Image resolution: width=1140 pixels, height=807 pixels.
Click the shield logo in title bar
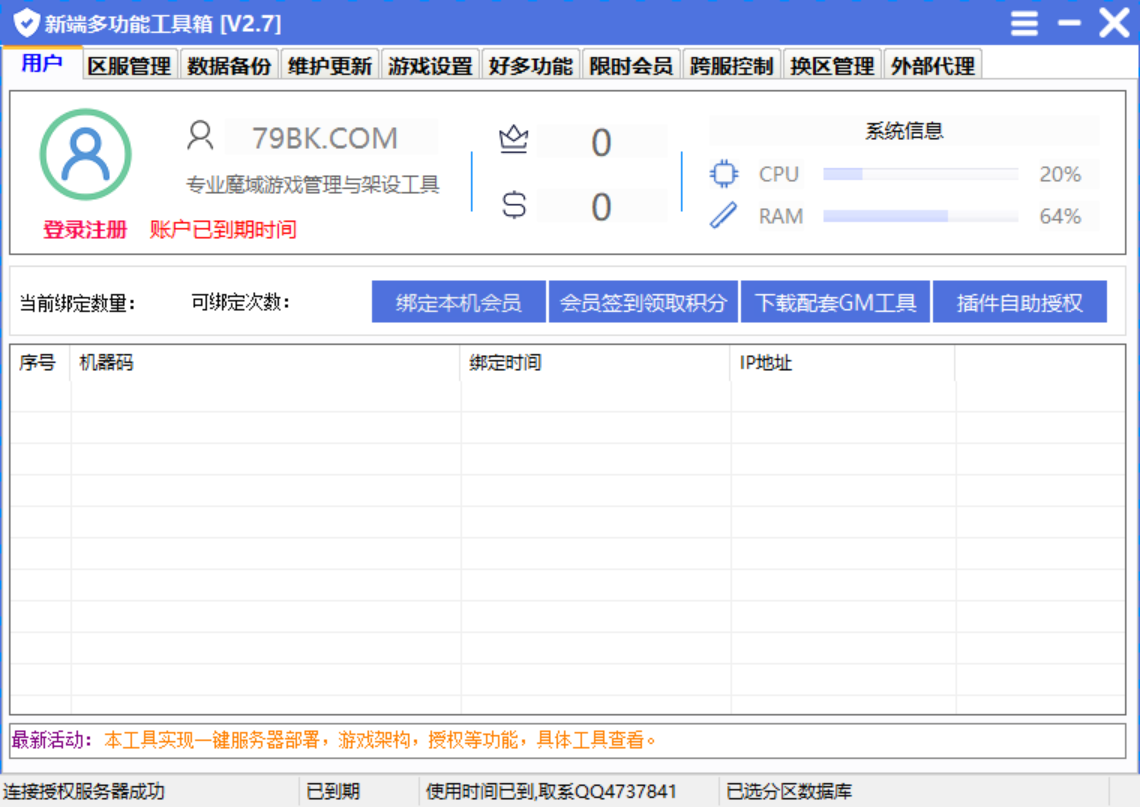[26, 23]
